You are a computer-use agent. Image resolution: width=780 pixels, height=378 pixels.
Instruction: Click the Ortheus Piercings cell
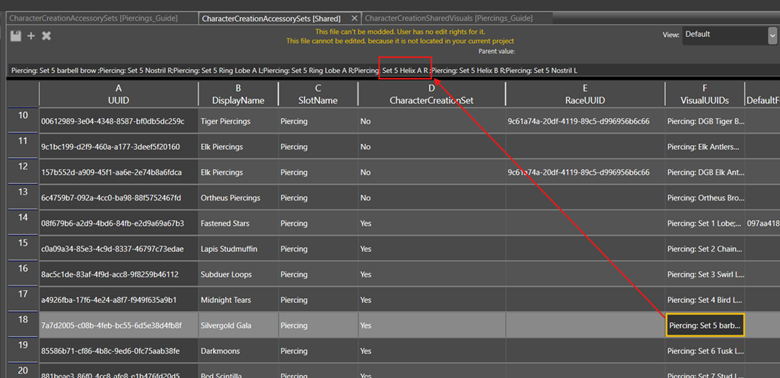point(238,198)
